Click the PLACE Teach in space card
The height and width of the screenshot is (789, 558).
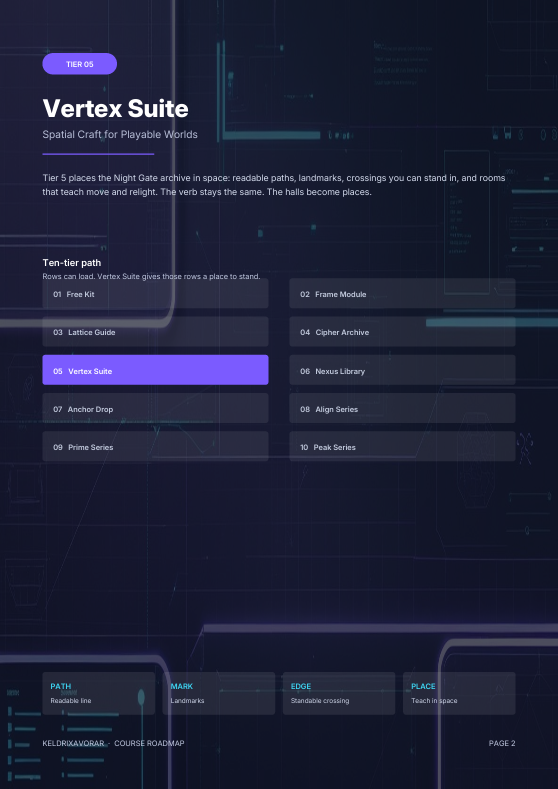[459, 693]
